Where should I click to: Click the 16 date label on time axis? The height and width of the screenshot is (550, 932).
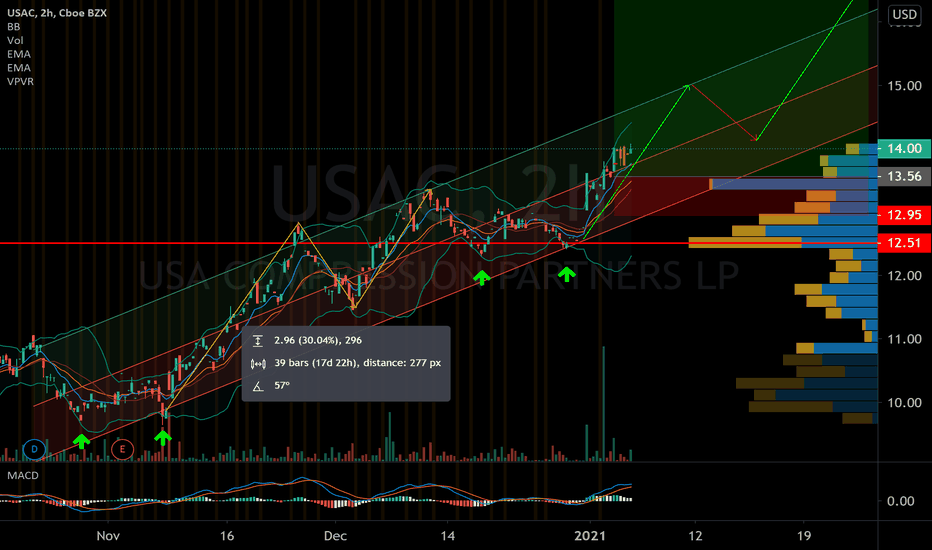pos(226,536)
